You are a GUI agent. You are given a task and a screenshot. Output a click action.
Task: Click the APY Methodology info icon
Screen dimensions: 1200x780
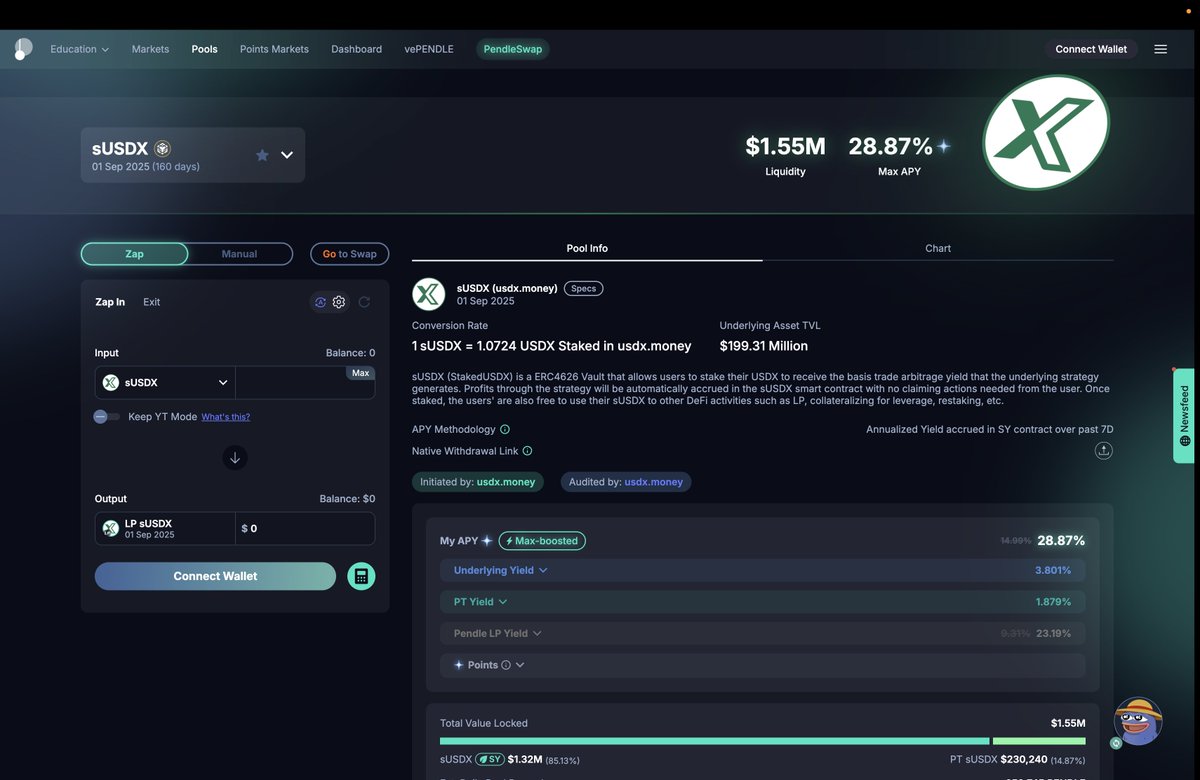pos(505,429)
